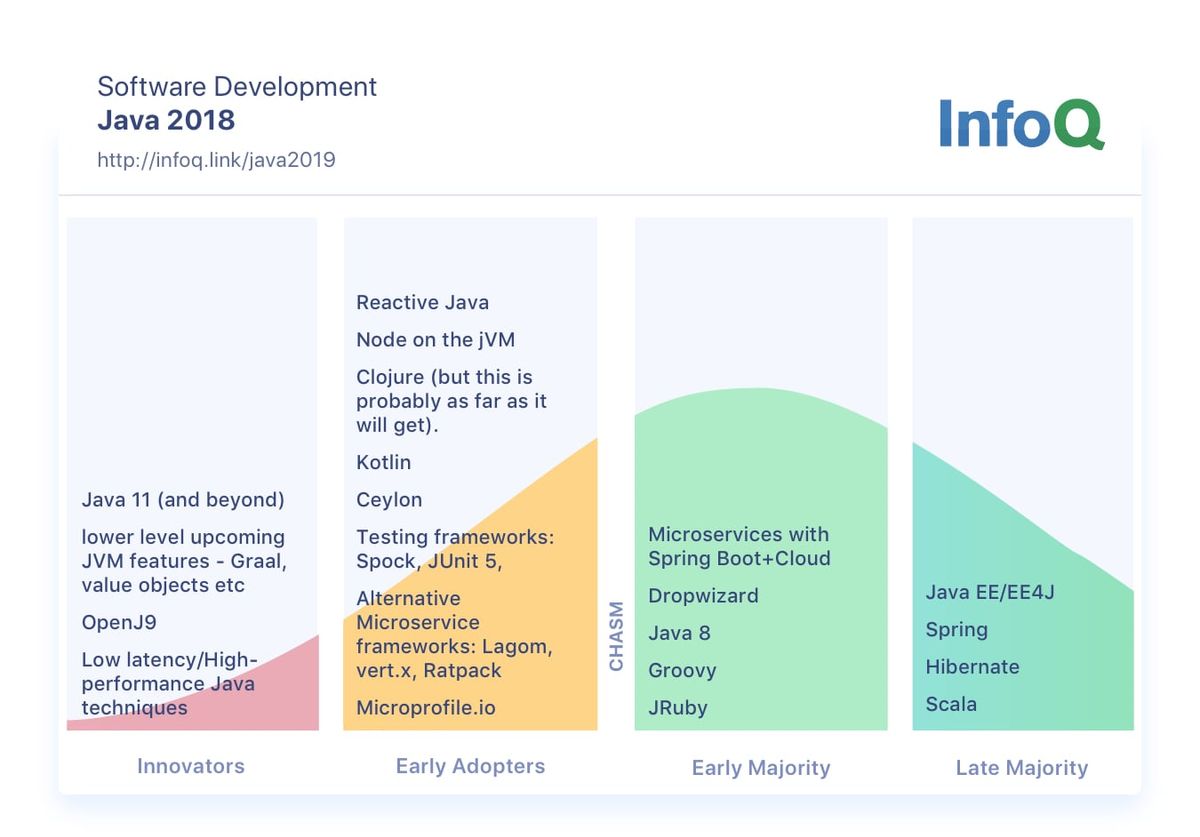The width and height of the screenshot is (1200, 837).
Task: Select the 'Spring' entry
Action: (x=956, y=630)
